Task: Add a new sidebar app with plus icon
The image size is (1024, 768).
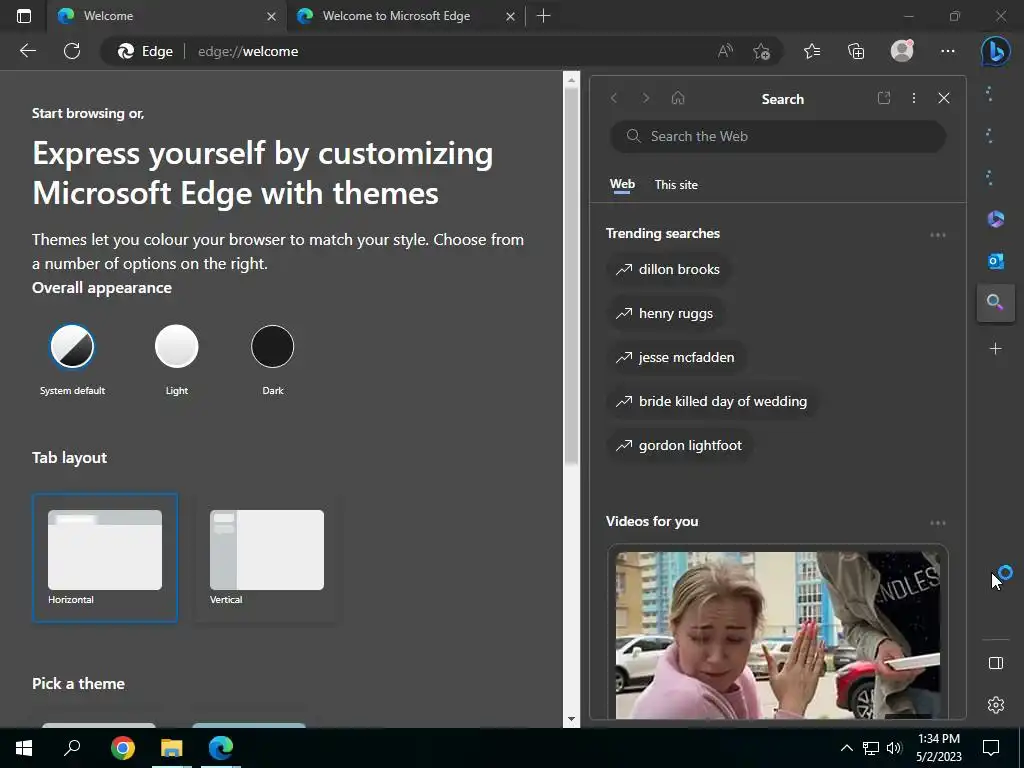Action: click(x=995, y=349)
